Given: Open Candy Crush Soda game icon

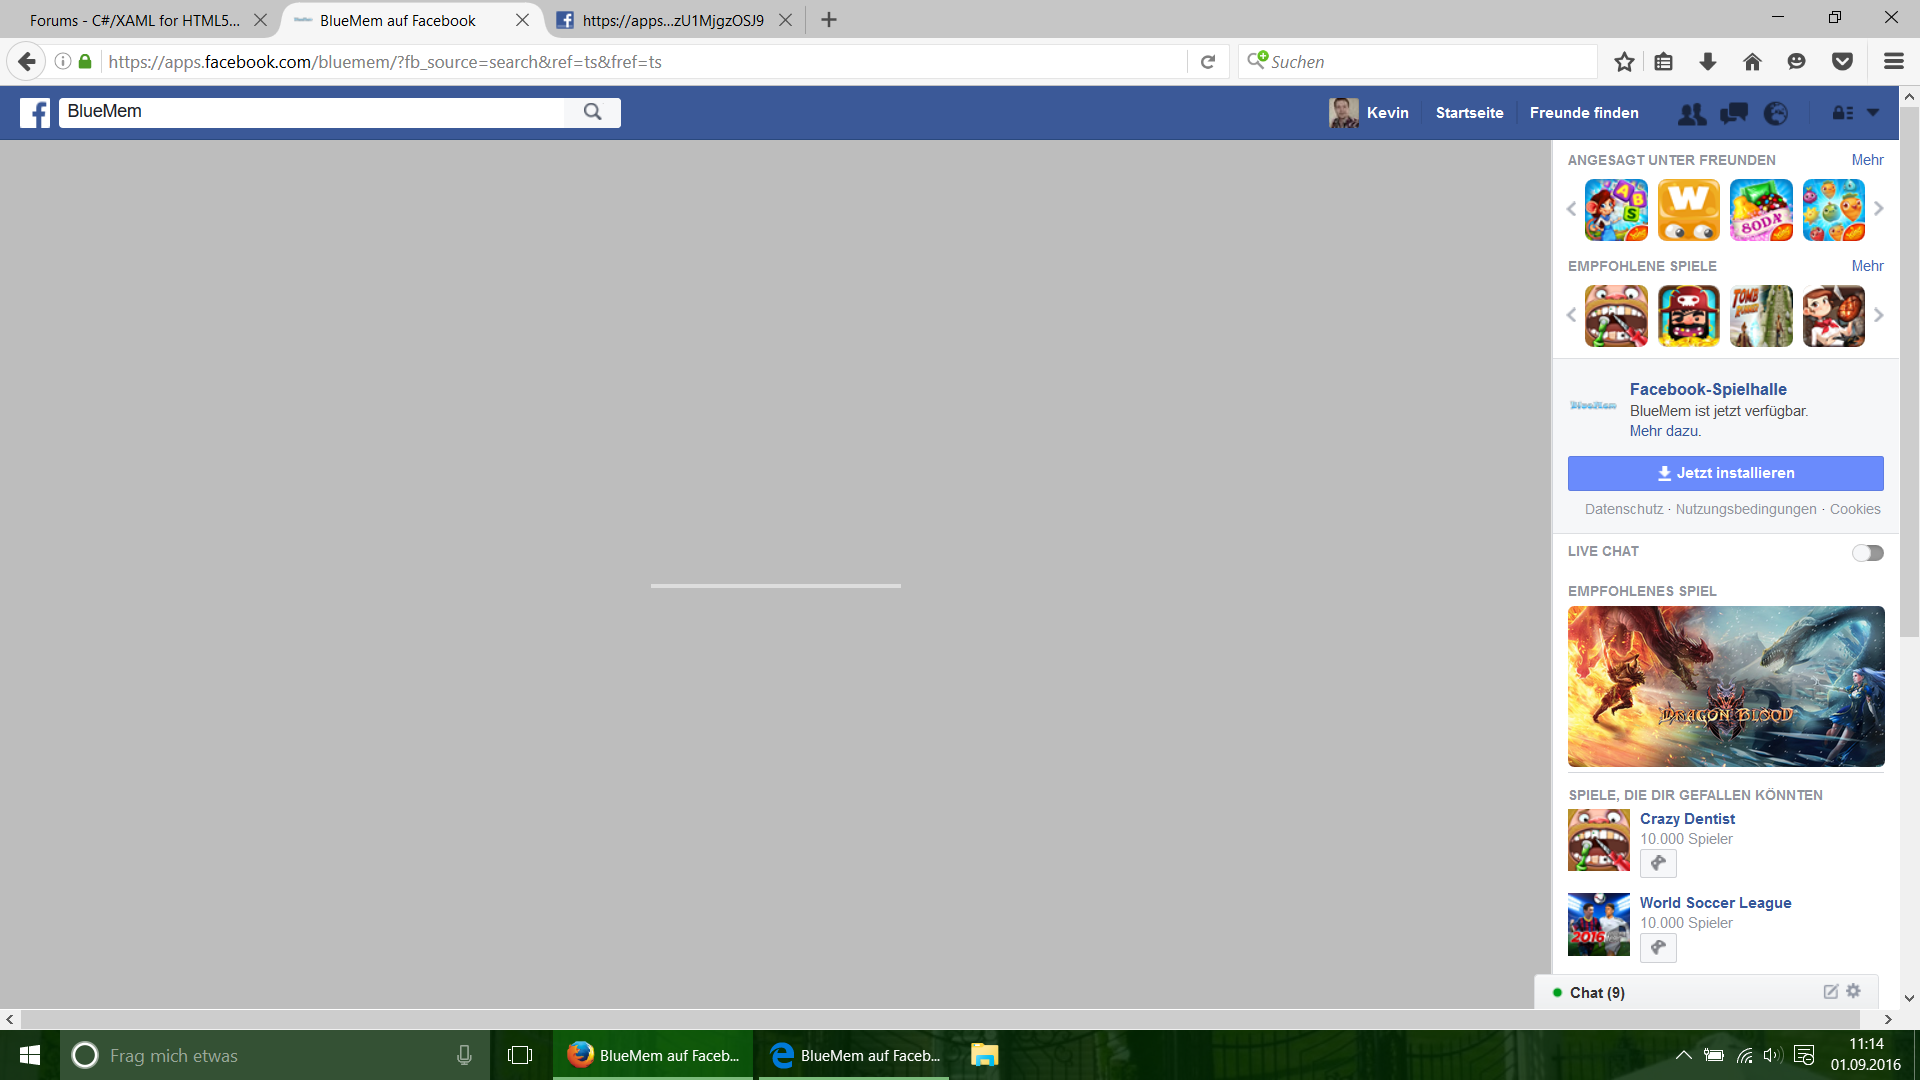Looking at the screenshot, I should click(1761, 210).
